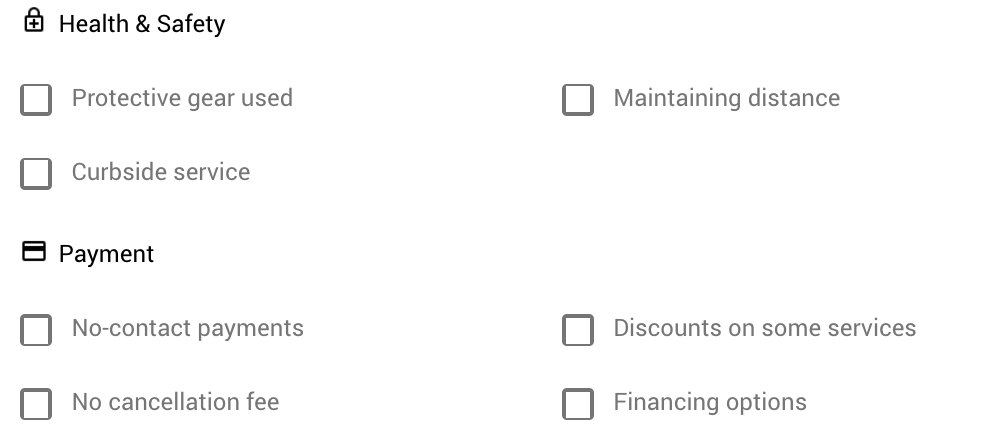Image resolution: width=1002 pixels, height=436 pixels.
Task: Click the Health & Safety medical bag icon
Action: pyautogui.click(x=34, y=20)
